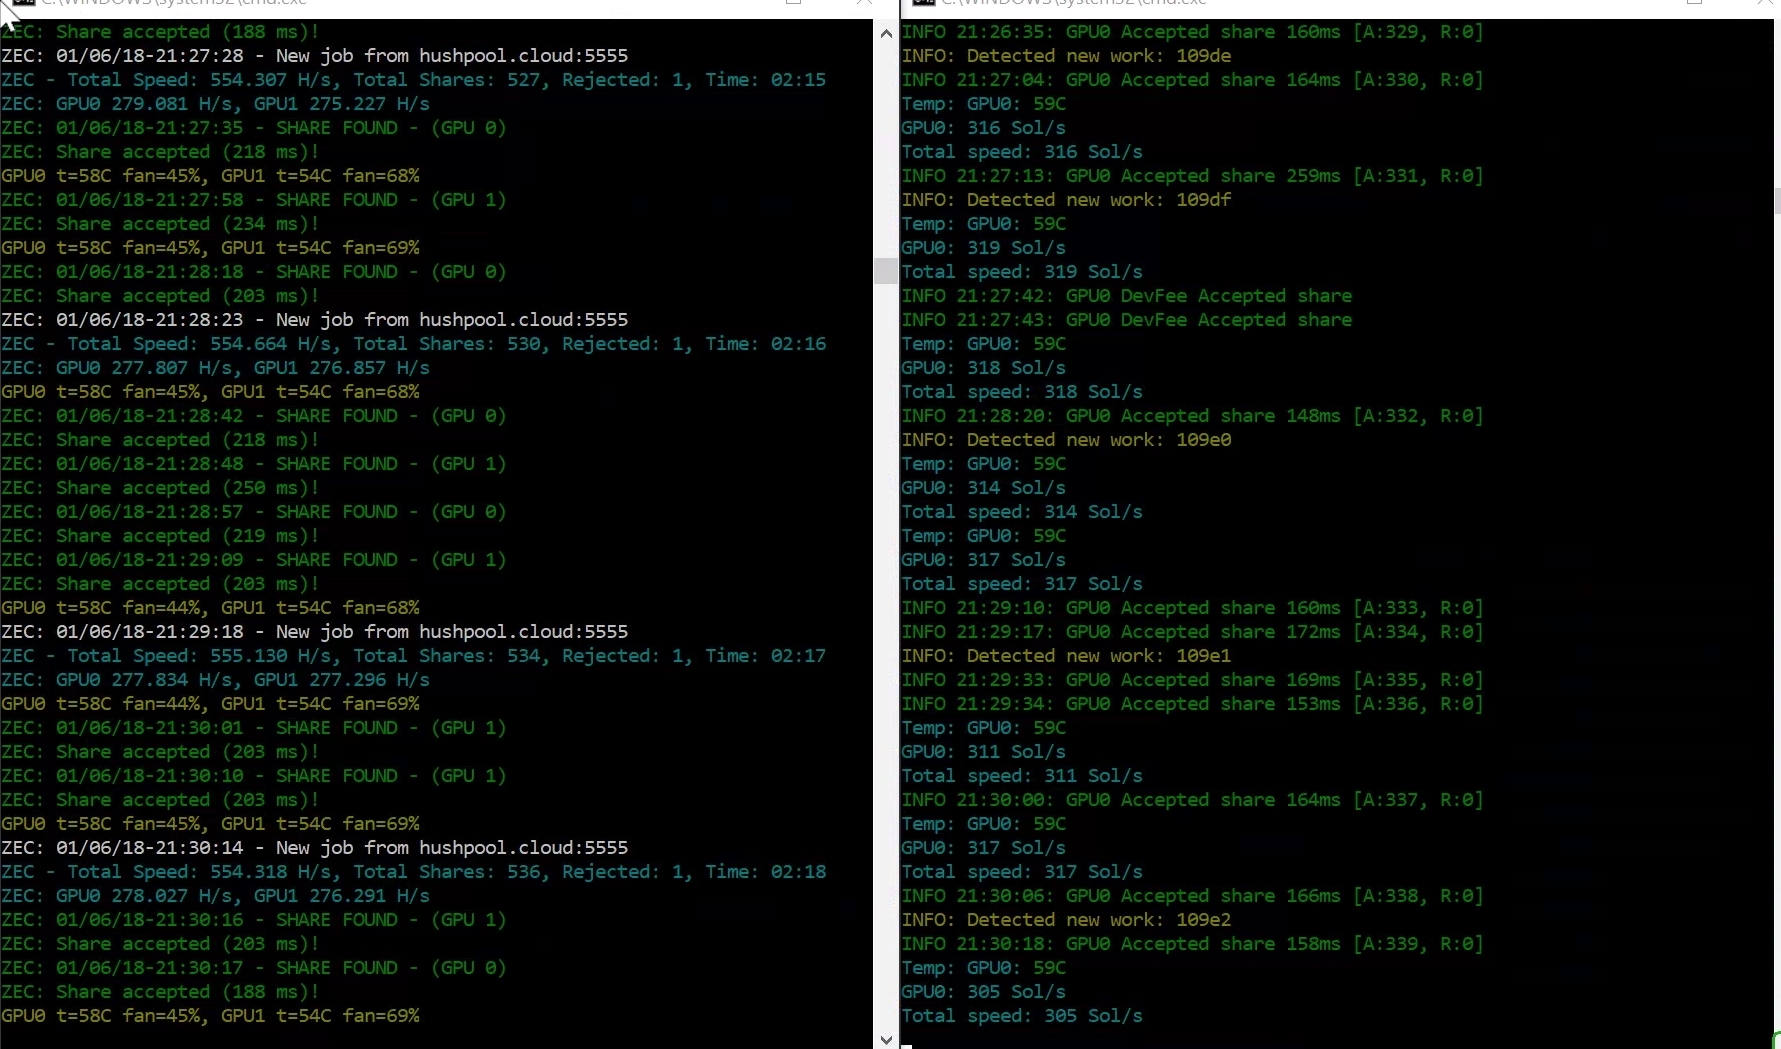Click 'Total speed: 316 Sol/s' line
The width and height of the screenshot is (1781, 1049).
[x=1022, y=152]
